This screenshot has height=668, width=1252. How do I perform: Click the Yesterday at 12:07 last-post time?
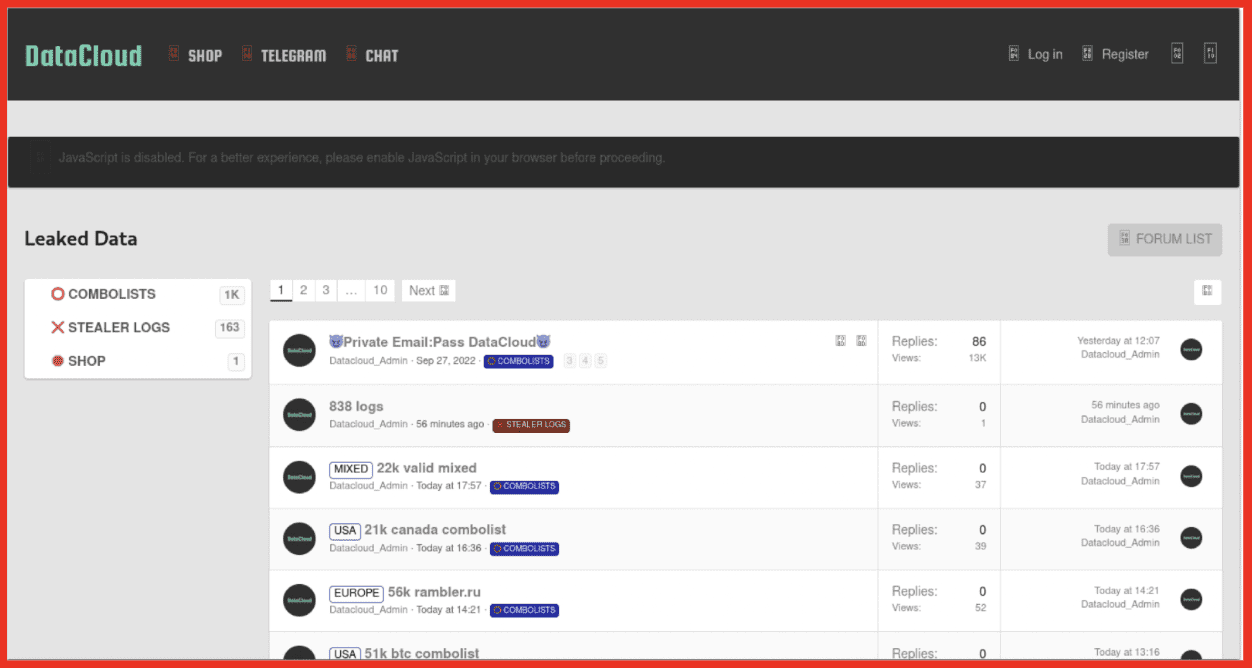tap(1118, 341)
